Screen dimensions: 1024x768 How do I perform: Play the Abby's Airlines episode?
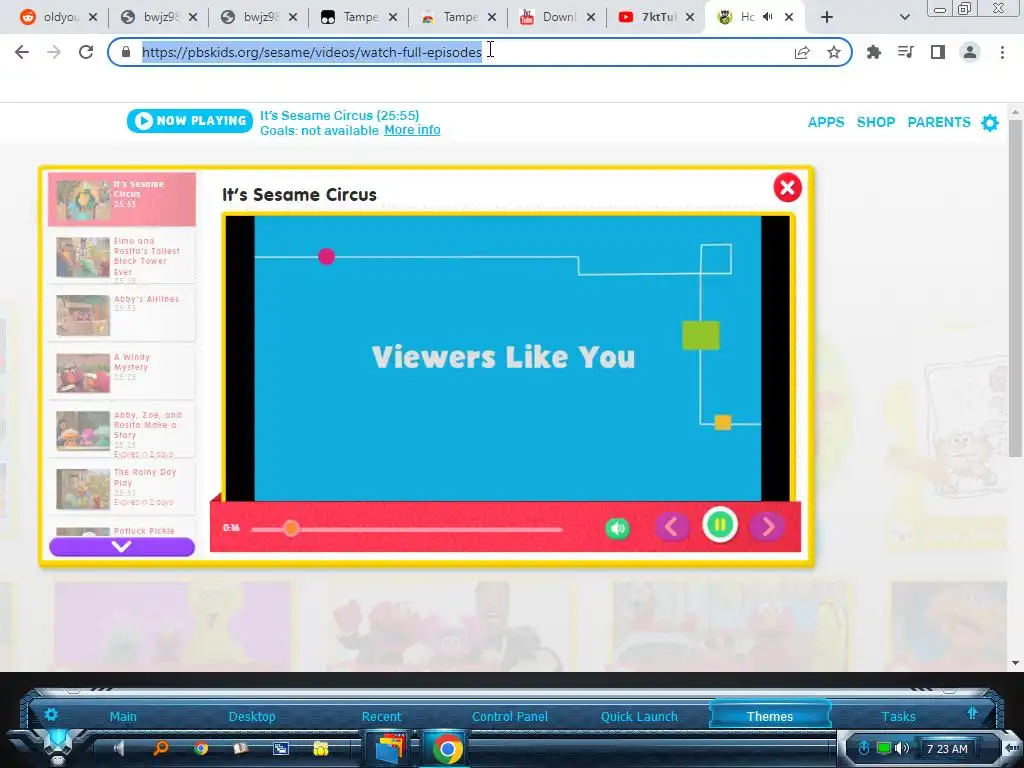tap(122, 315)
